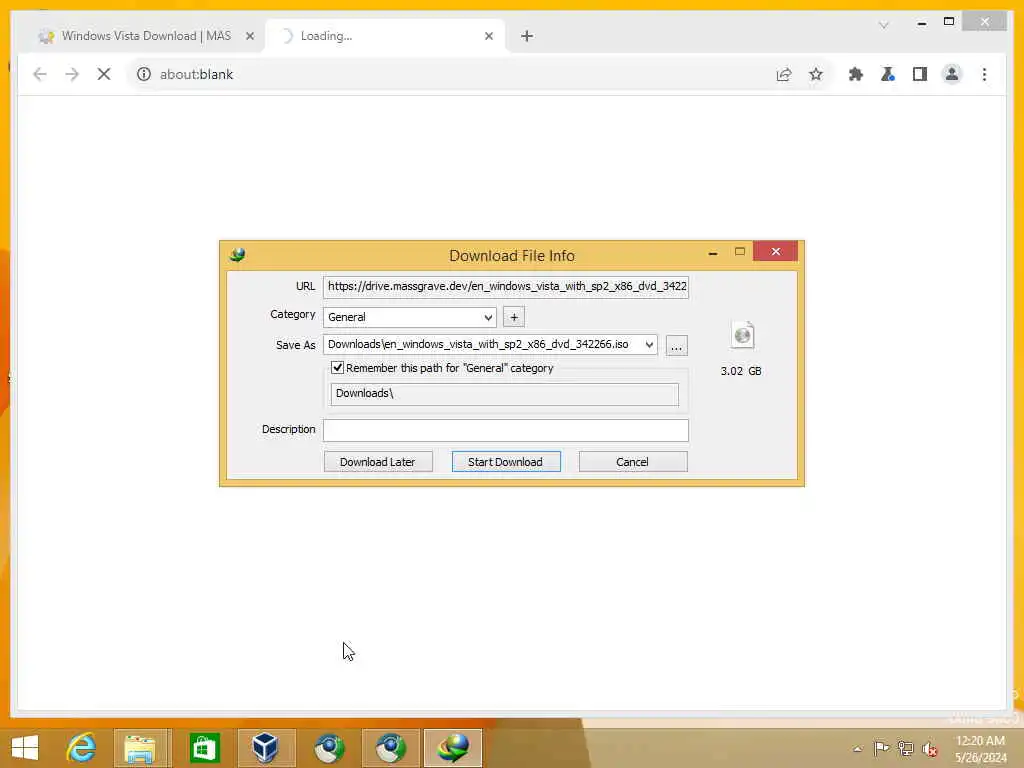Click the Start Download button
Screen dimensions: 1024x768
[505, 462]
